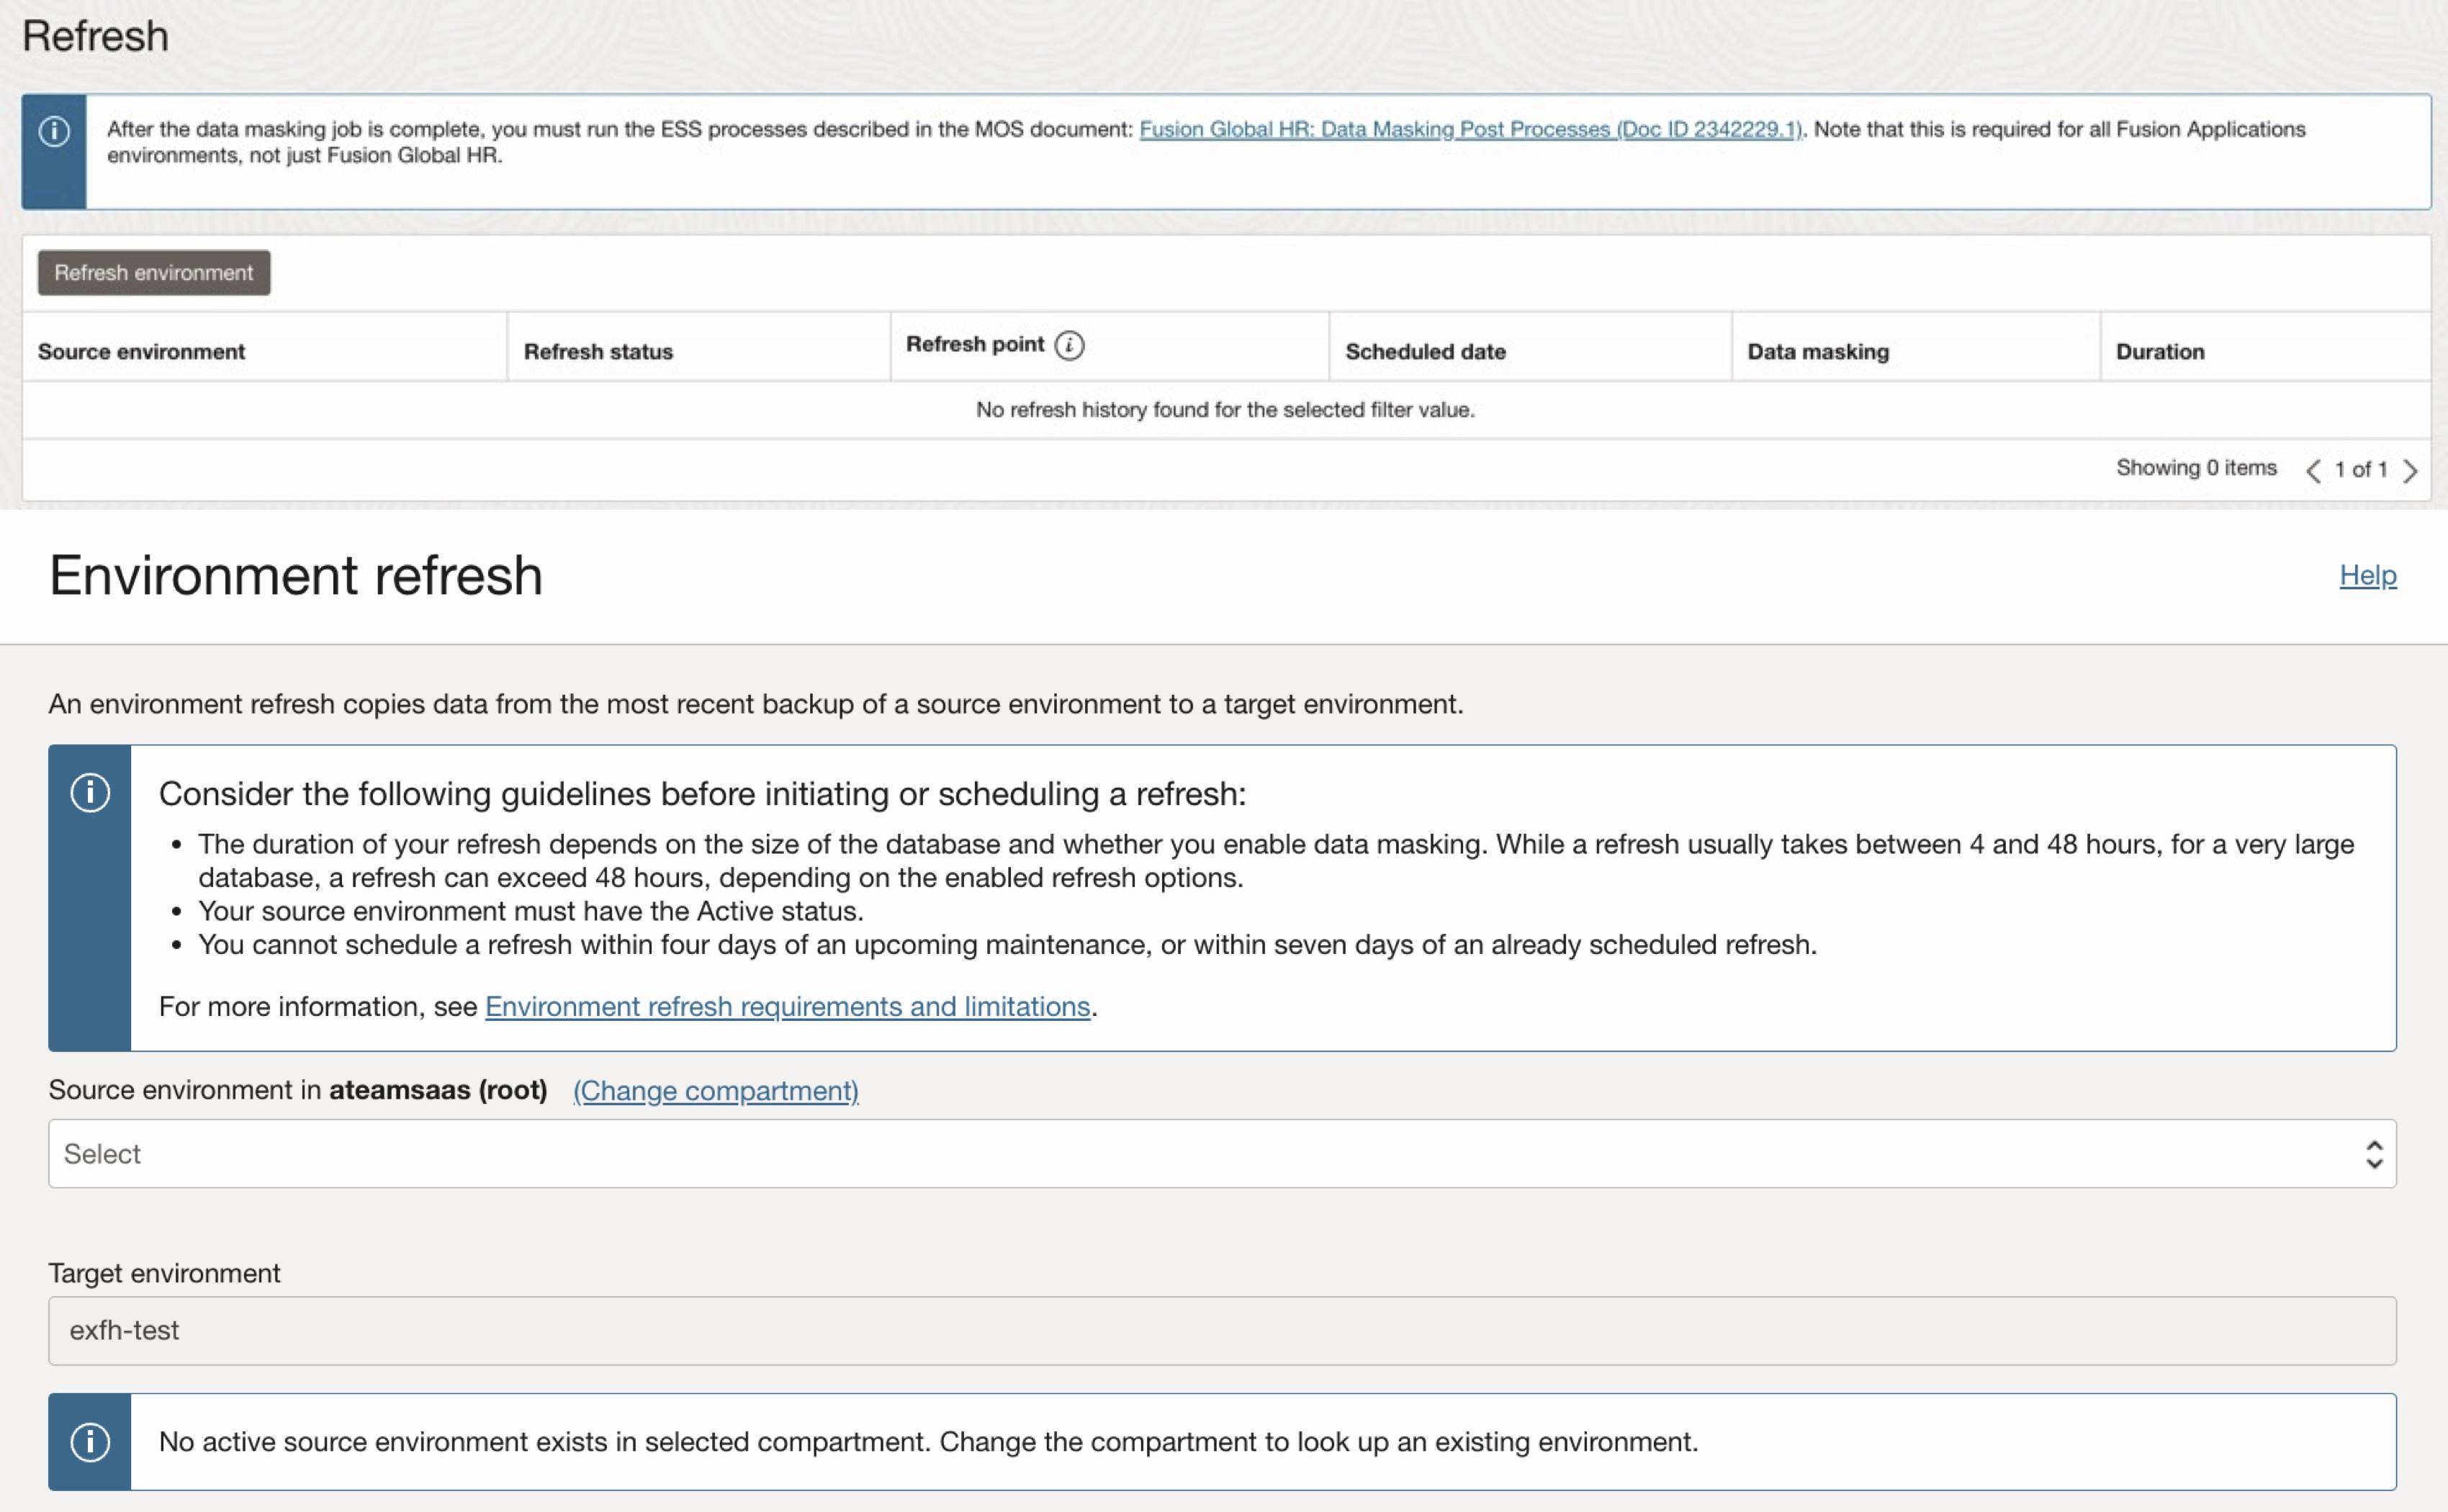The width and height of the screenshot is (2448, 1512).
Task: Click the Scheduled date column header
Action: (1425, 352)
